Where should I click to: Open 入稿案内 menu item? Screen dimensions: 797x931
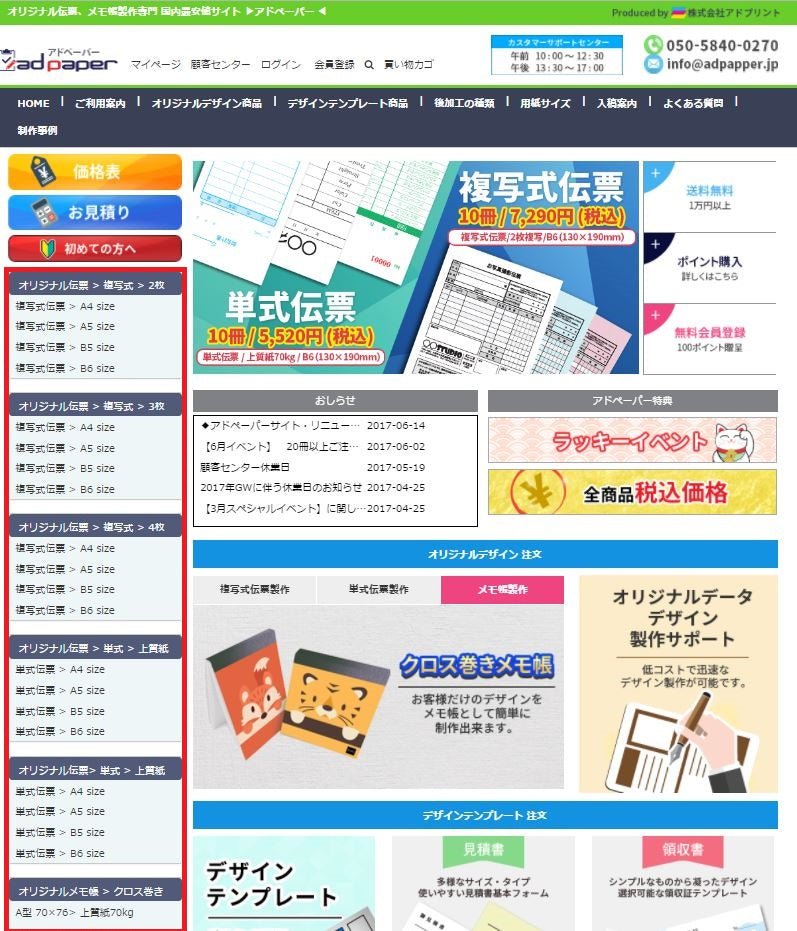click(616, 103)
